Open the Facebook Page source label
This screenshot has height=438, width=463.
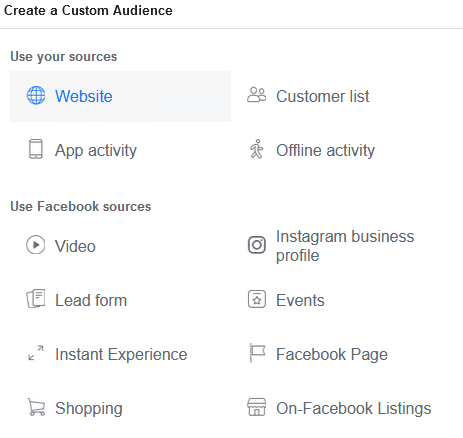point(332,354)
